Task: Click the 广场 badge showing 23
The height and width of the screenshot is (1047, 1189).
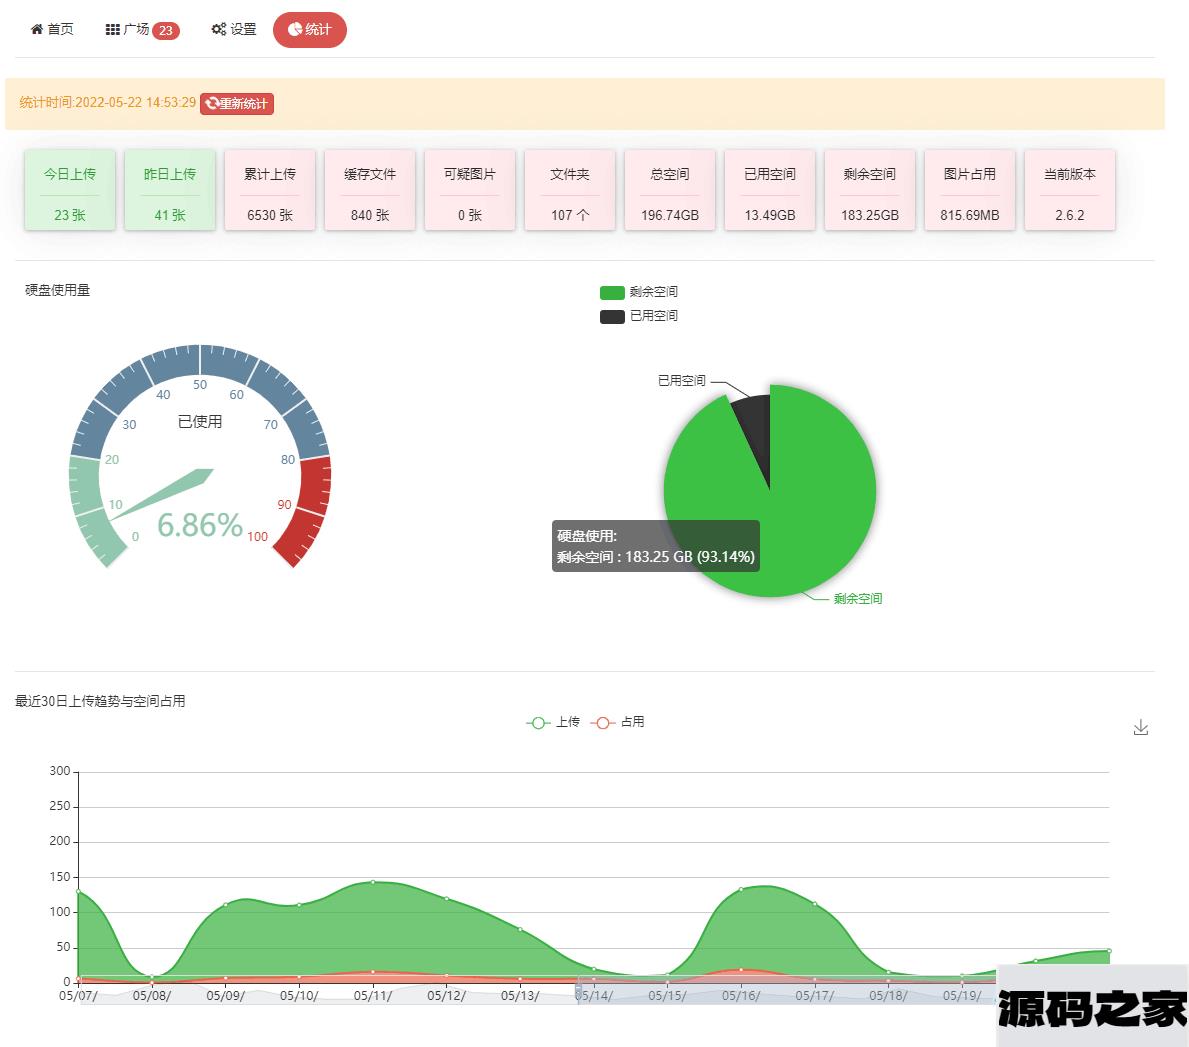Action: tap(166, 31)
